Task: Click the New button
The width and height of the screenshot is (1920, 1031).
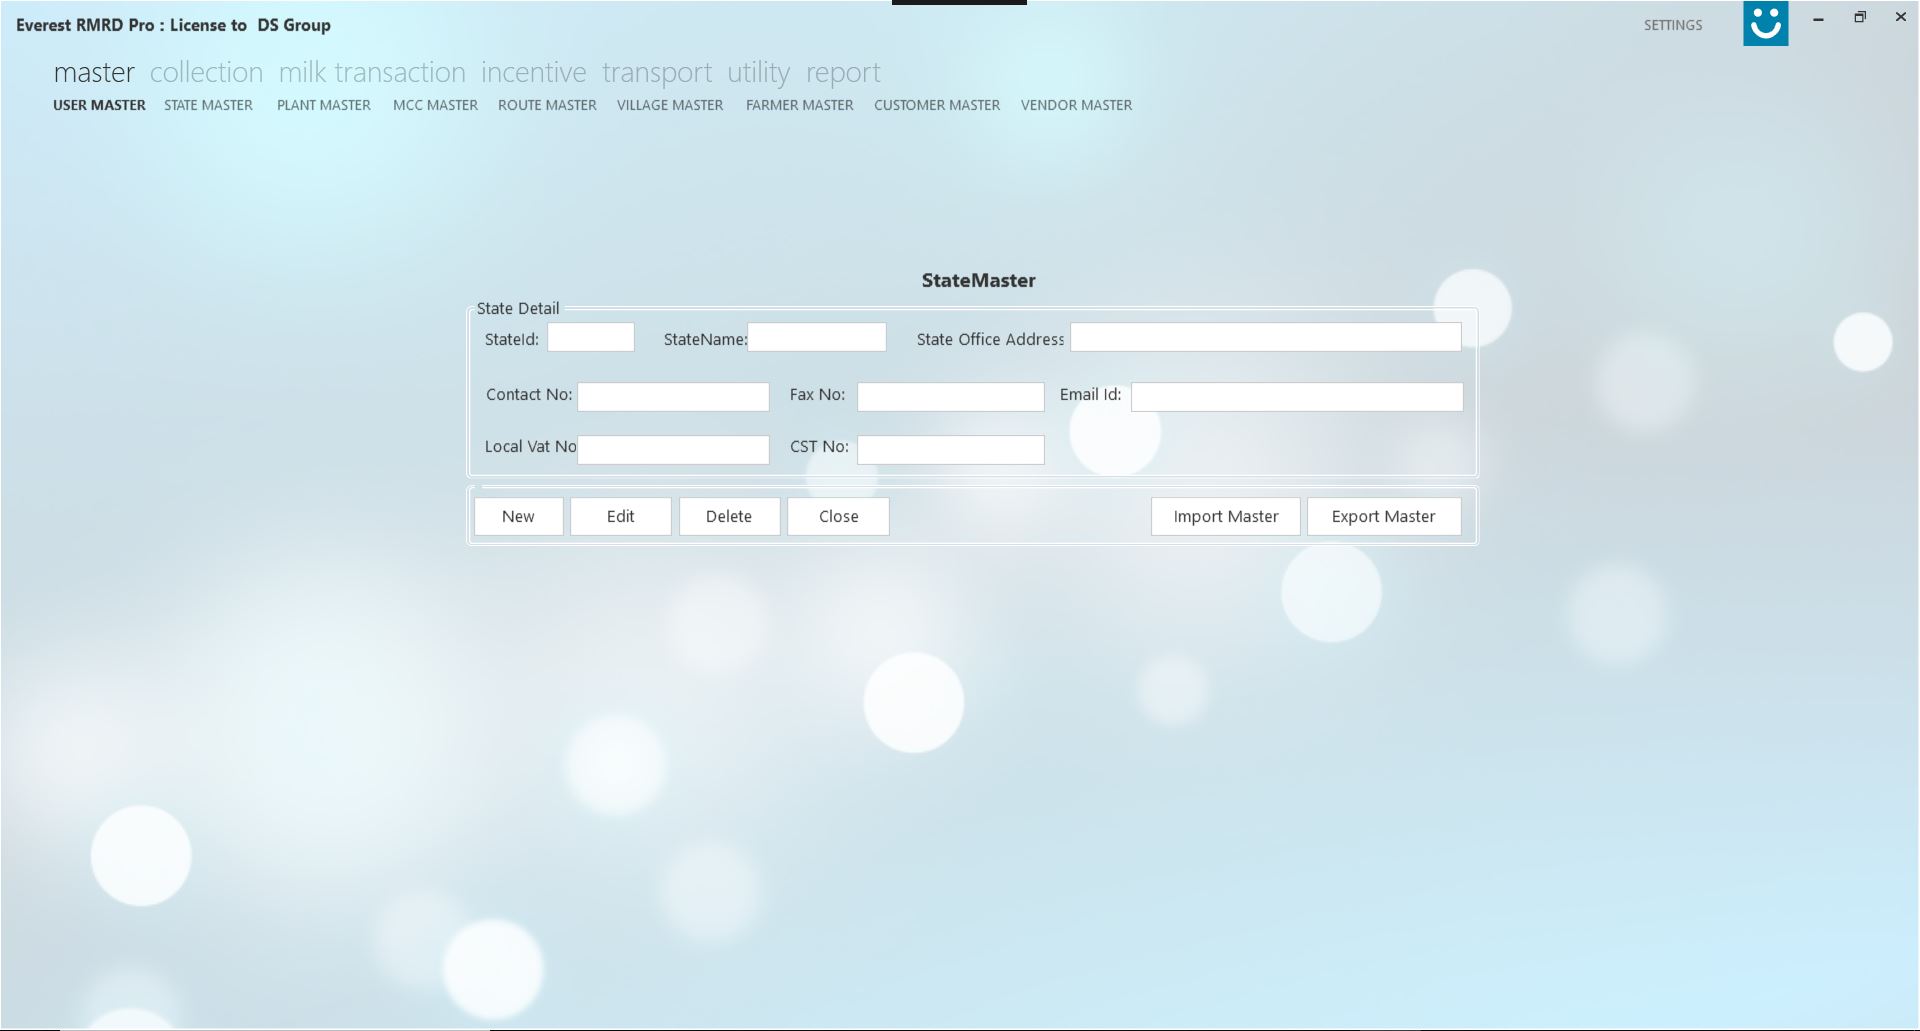Action: tap(518, 516)
